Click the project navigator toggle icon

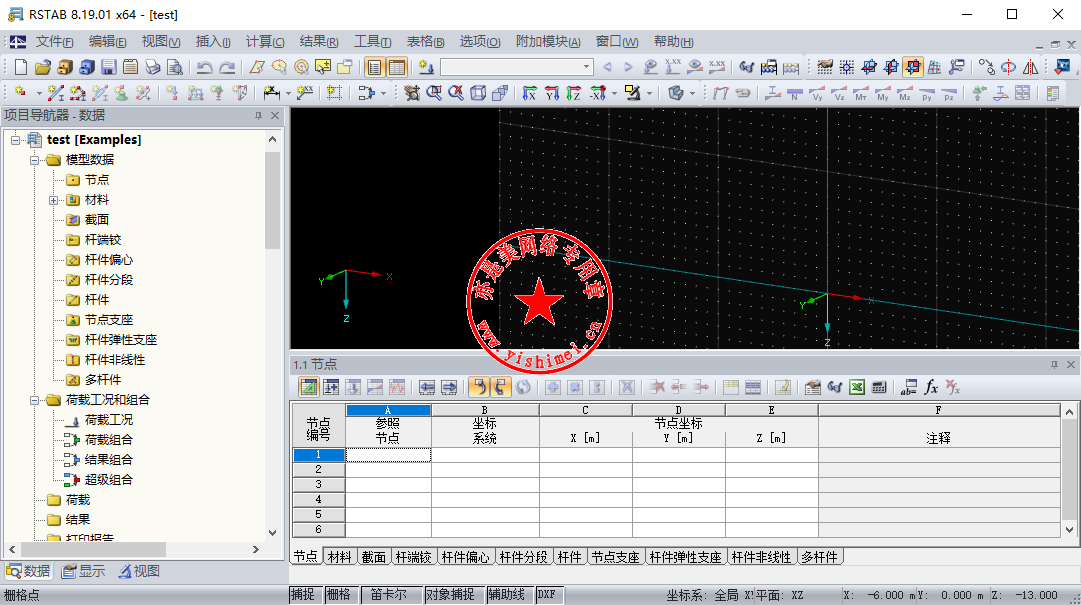click(x=374, y=67)
